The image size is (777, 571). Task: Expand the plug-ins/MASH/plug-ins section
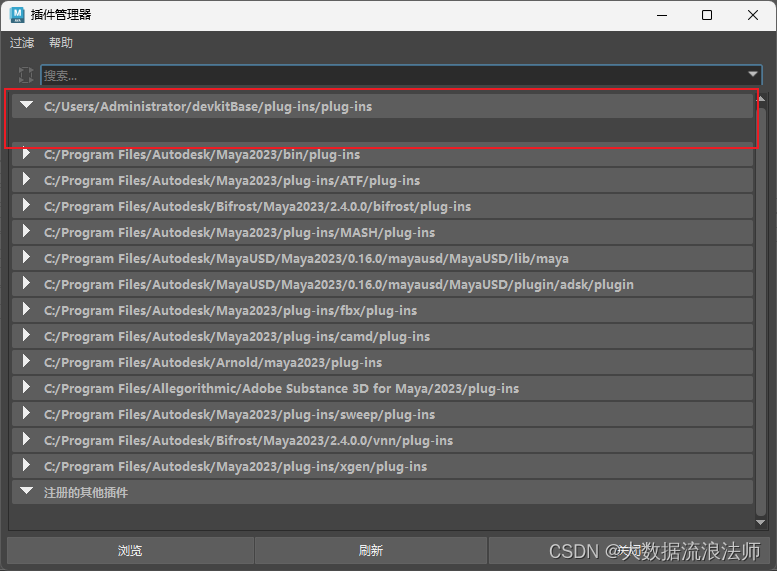[26, 231]
